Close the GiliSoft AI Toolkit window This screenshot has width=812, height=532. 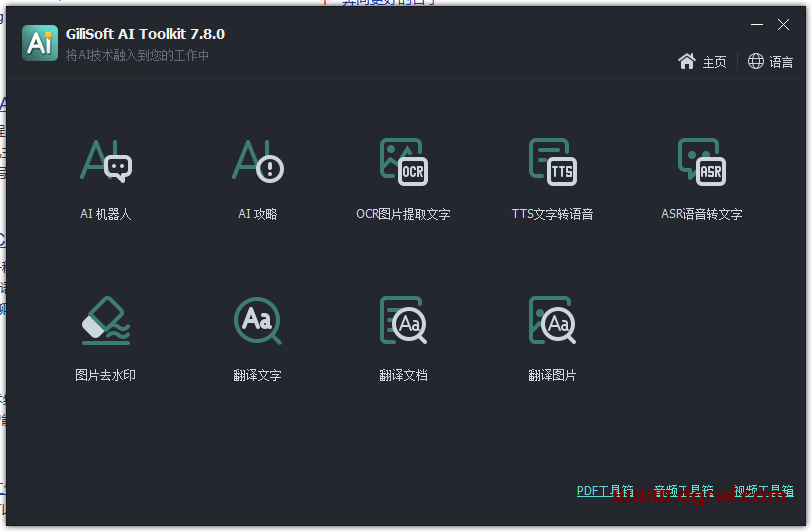pyautogui.click(x=784, y=24)
